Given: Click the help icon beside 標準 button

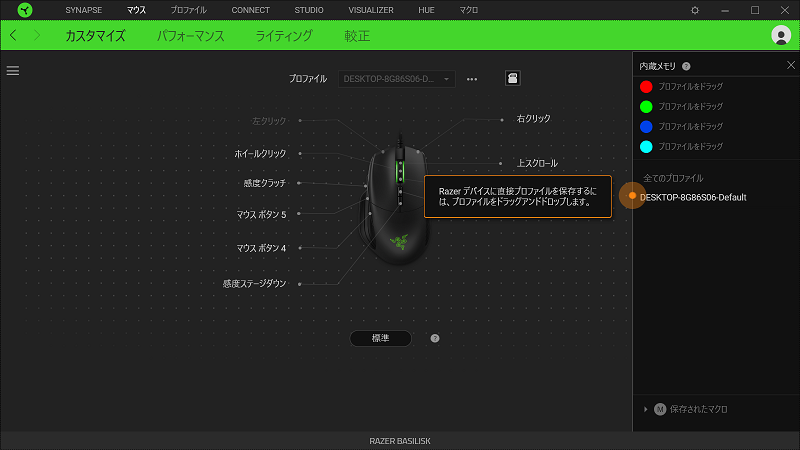Looking at the screenshot, I should [x=435, y=338].
